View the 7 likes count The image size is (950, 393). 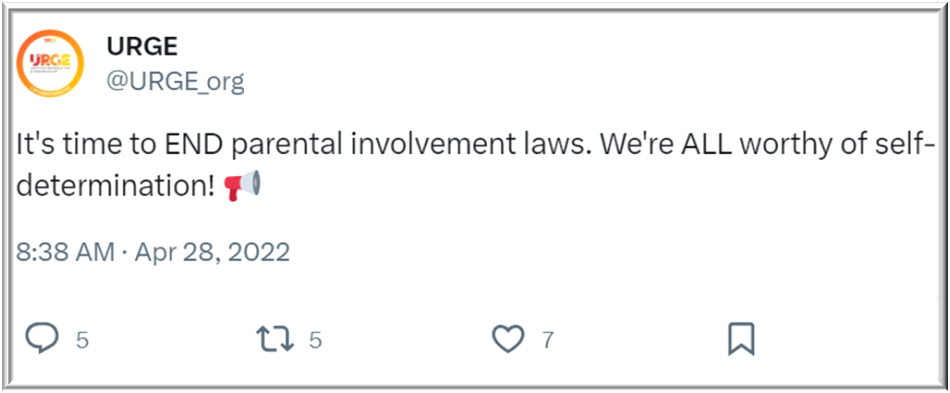[x=548, y=340]
